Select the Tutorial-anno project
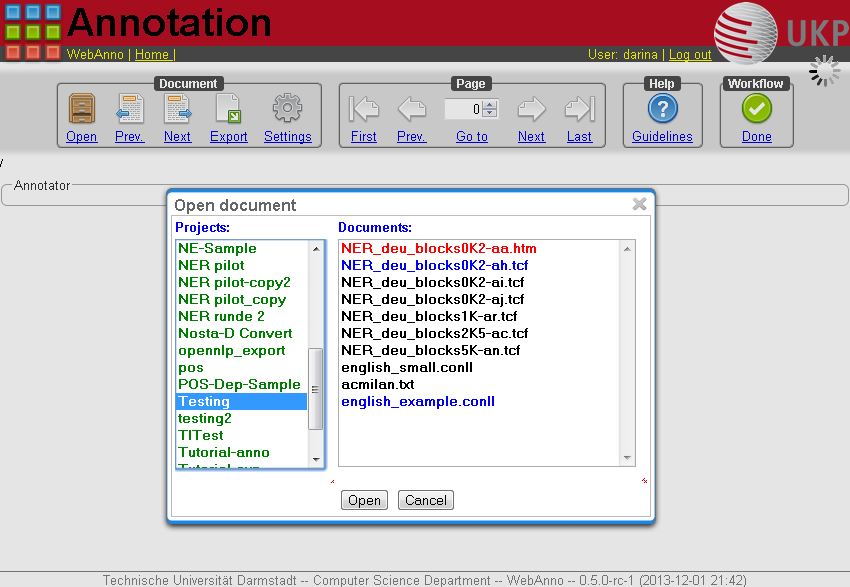Viewport: 850px width, 587px height. 242,452
